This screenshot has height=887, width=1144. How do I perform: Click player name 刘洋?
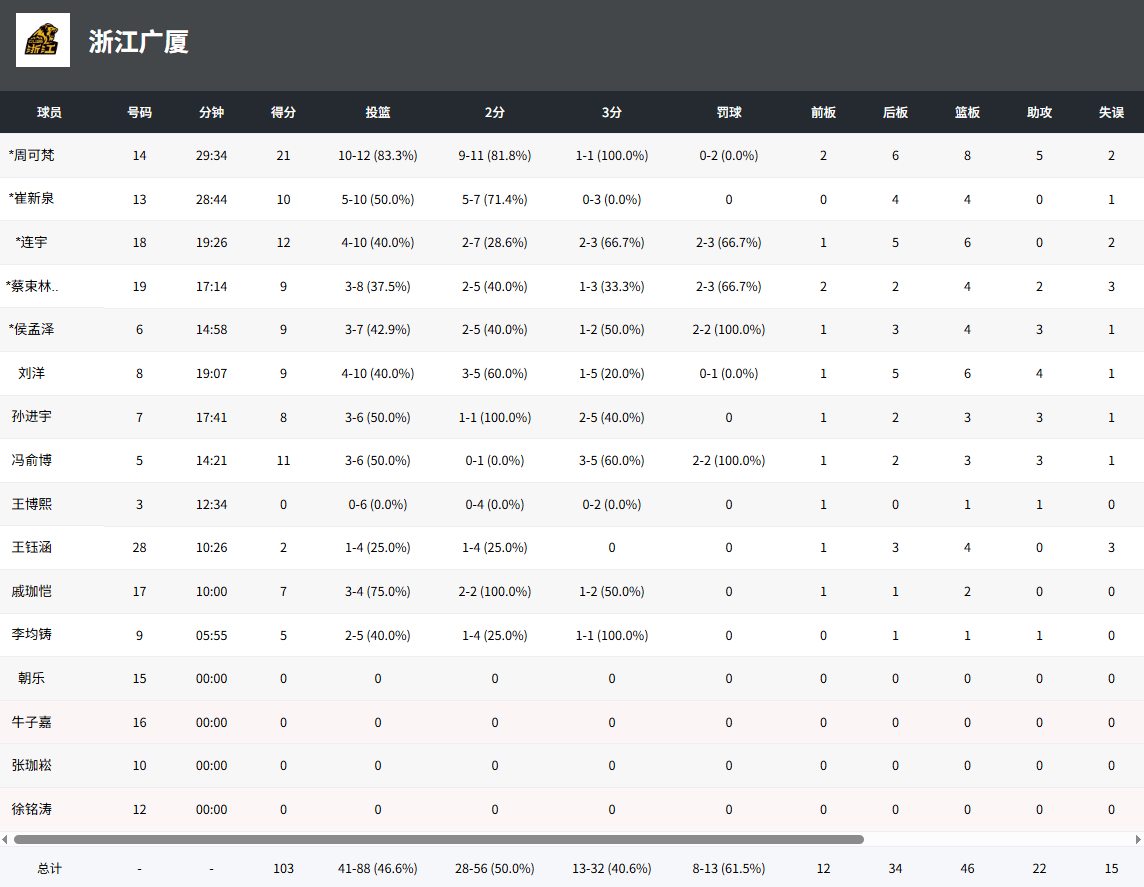32,373
